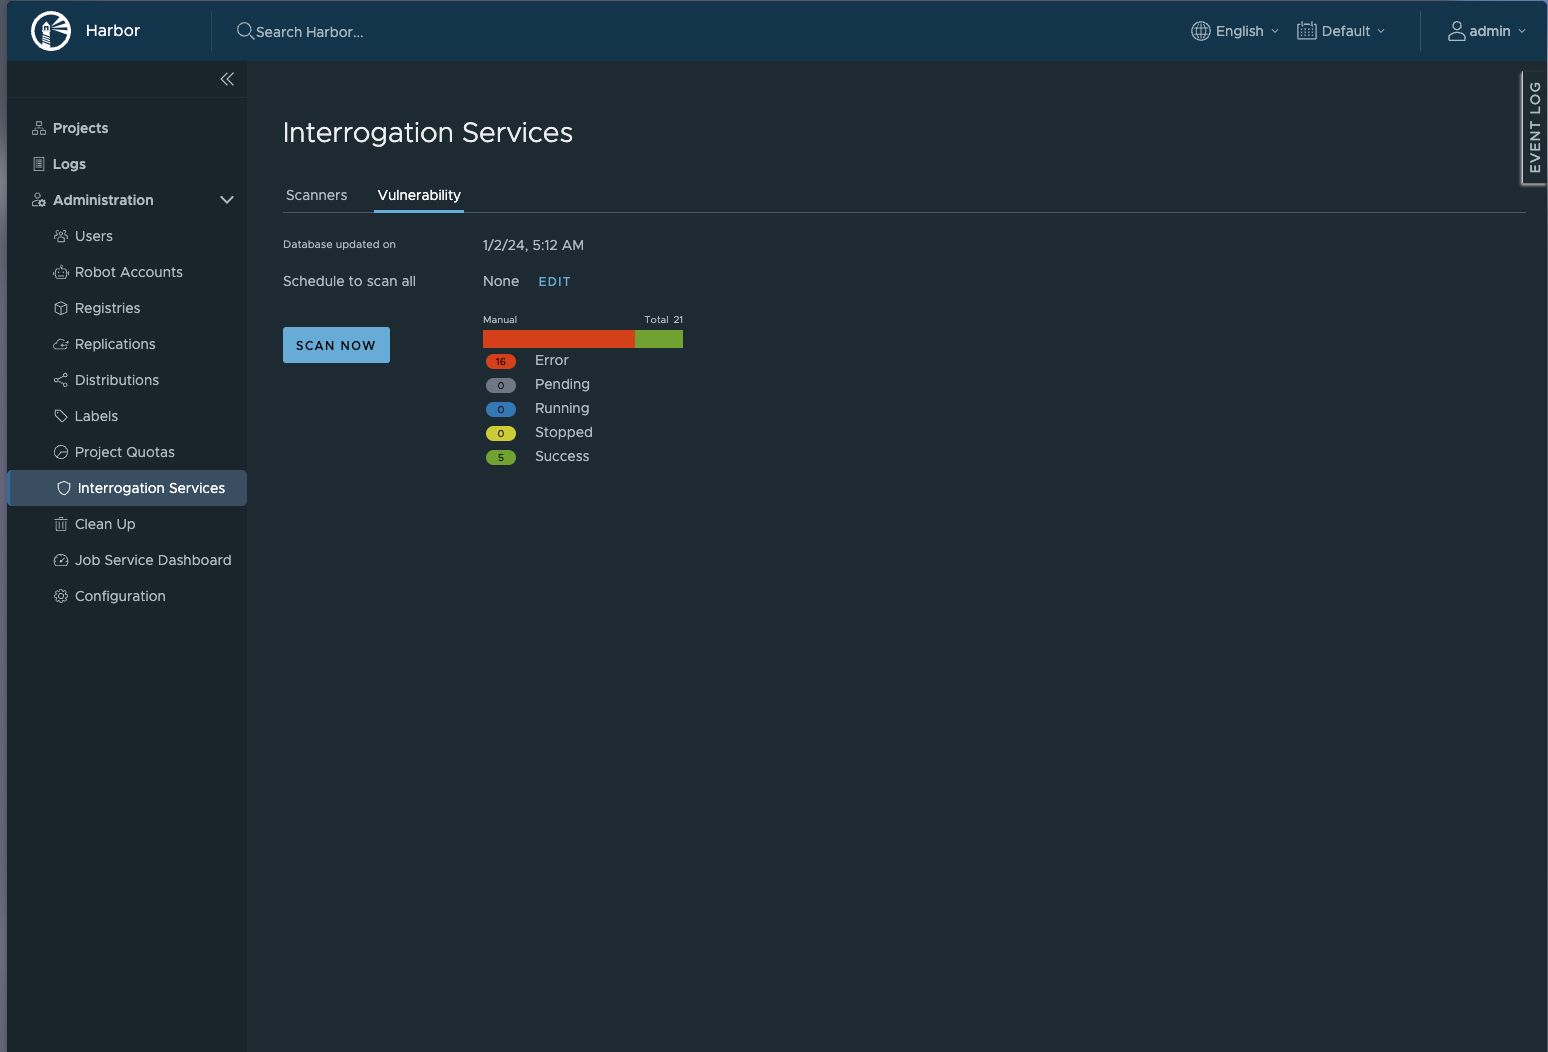This screenshot has width=1548, height=1052.
Task: Click the admin user avatar icon
Action: [x=1457, y=31]
